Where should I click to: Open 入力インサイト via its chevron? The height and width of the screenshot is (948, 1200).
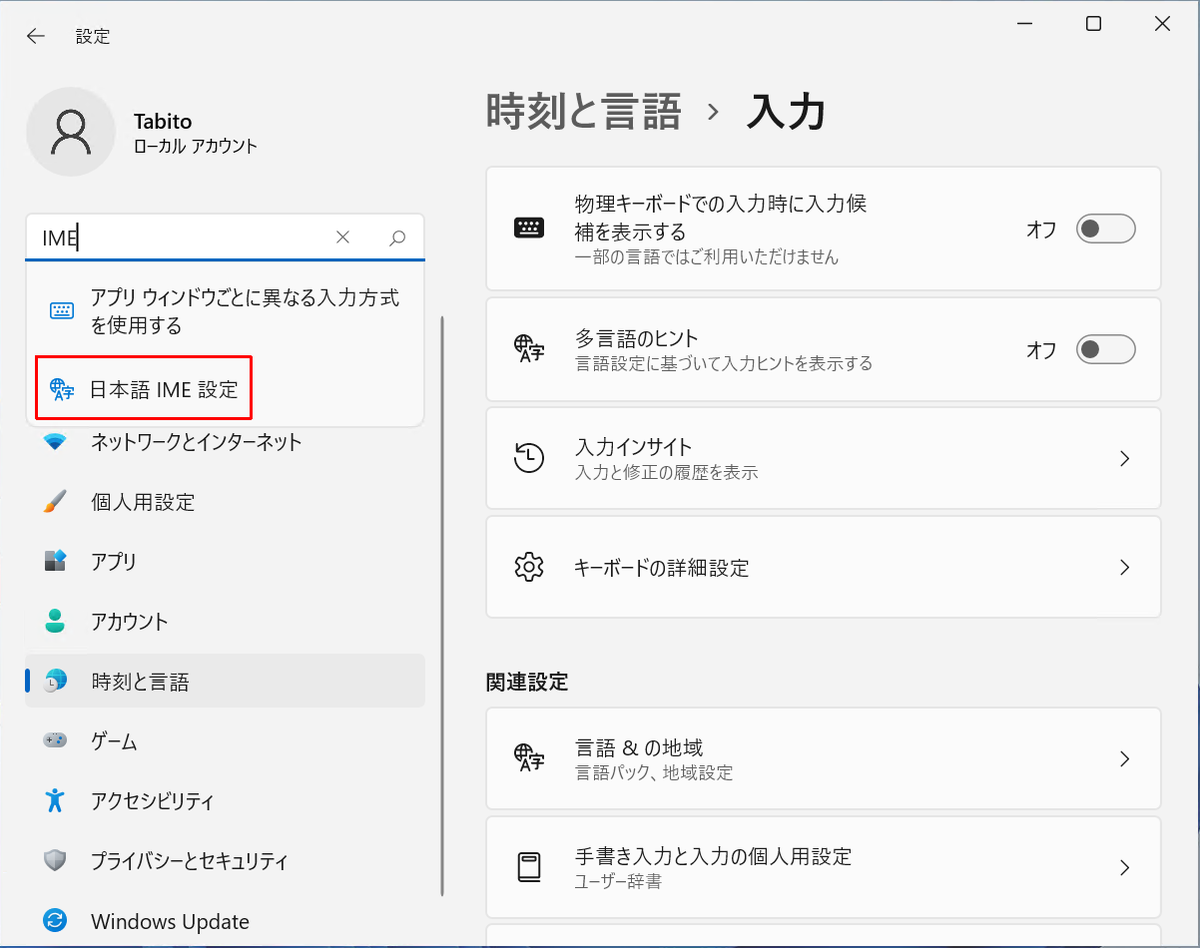click(1123, 458)
